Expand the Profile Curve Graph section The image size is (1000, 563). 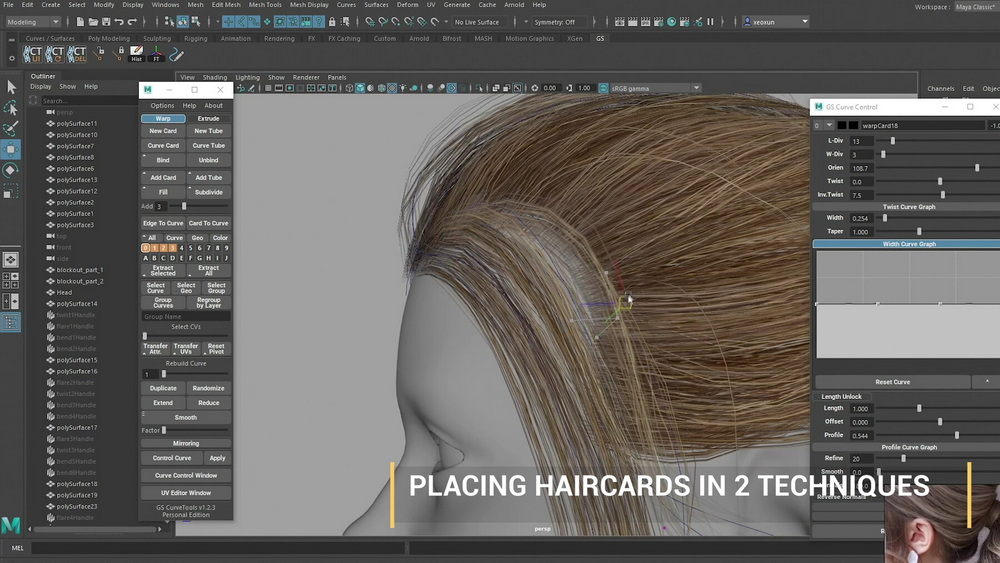[x=908, y=447]
